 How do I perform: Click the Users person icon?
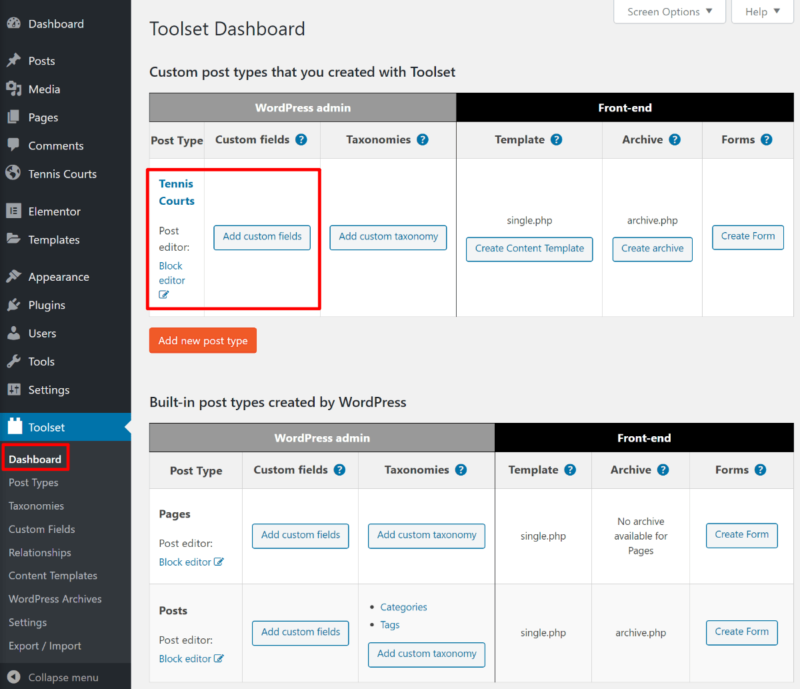(x=14, y=333)
